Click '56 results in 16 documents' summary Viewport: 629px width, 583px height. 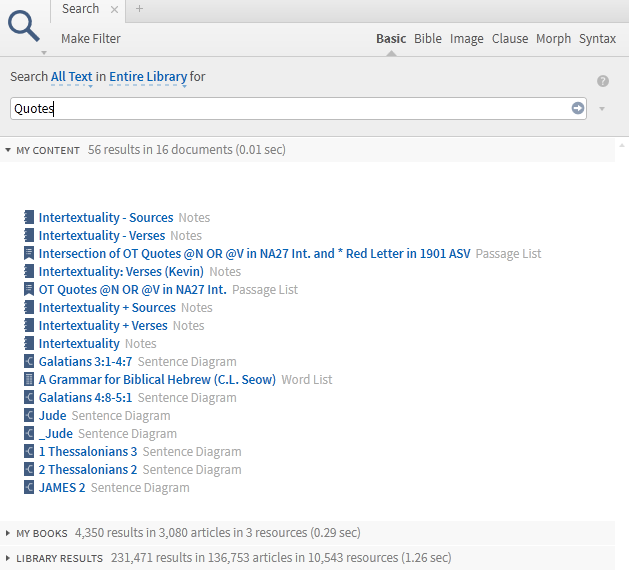point(187,150)
